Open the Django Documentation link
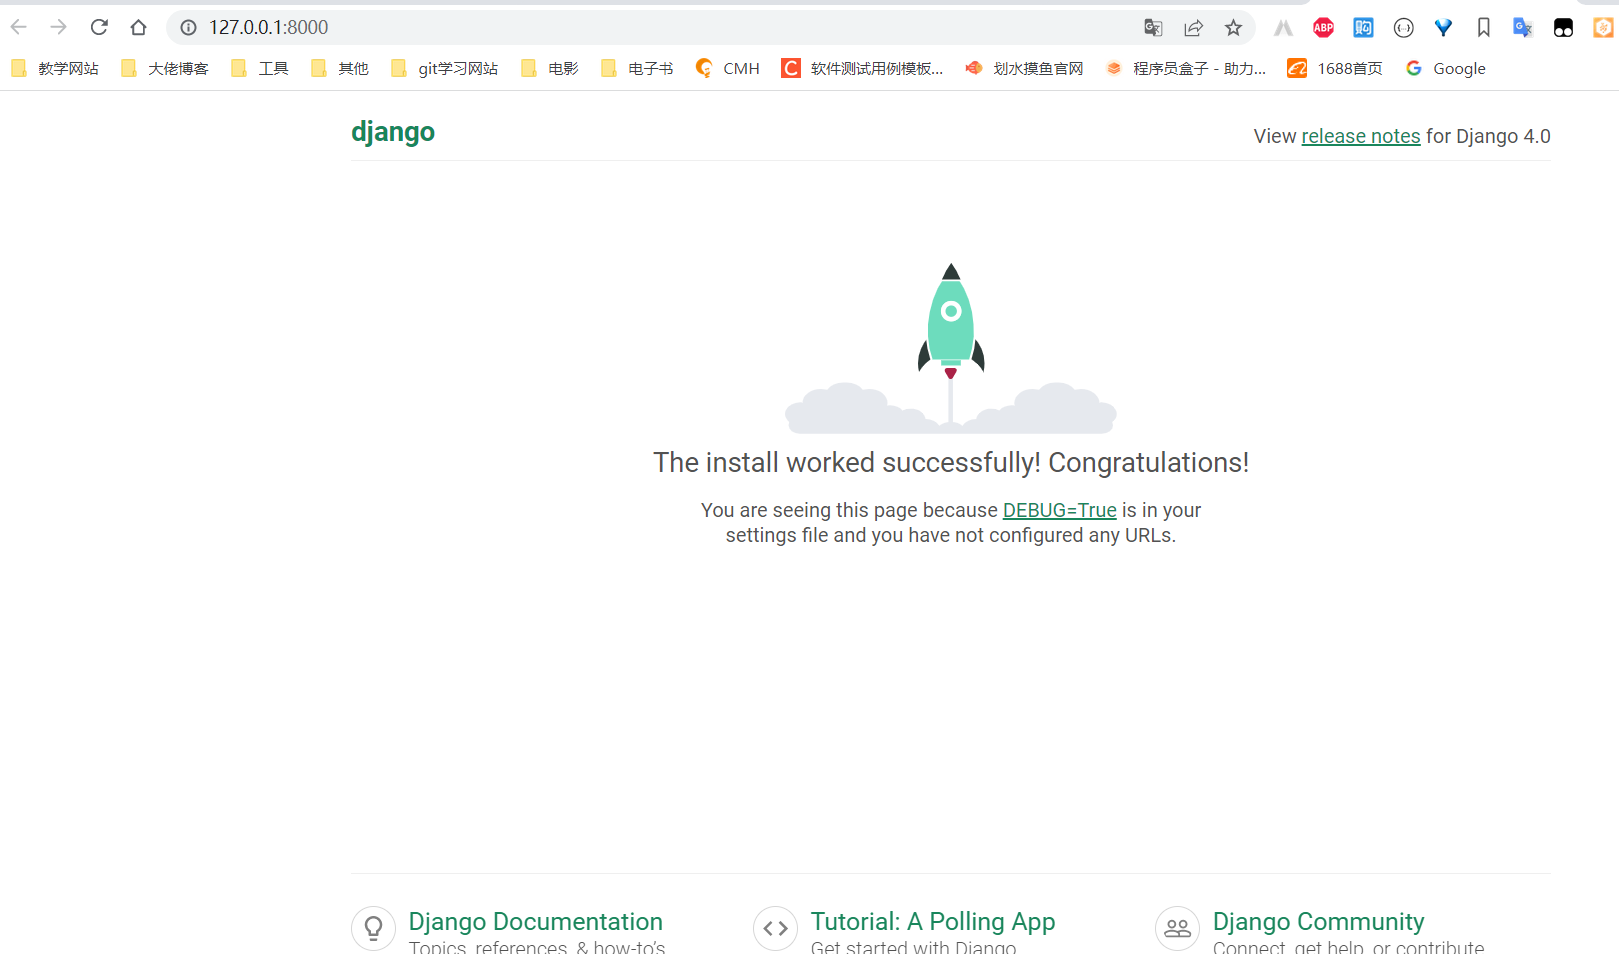 coord(536,921)
